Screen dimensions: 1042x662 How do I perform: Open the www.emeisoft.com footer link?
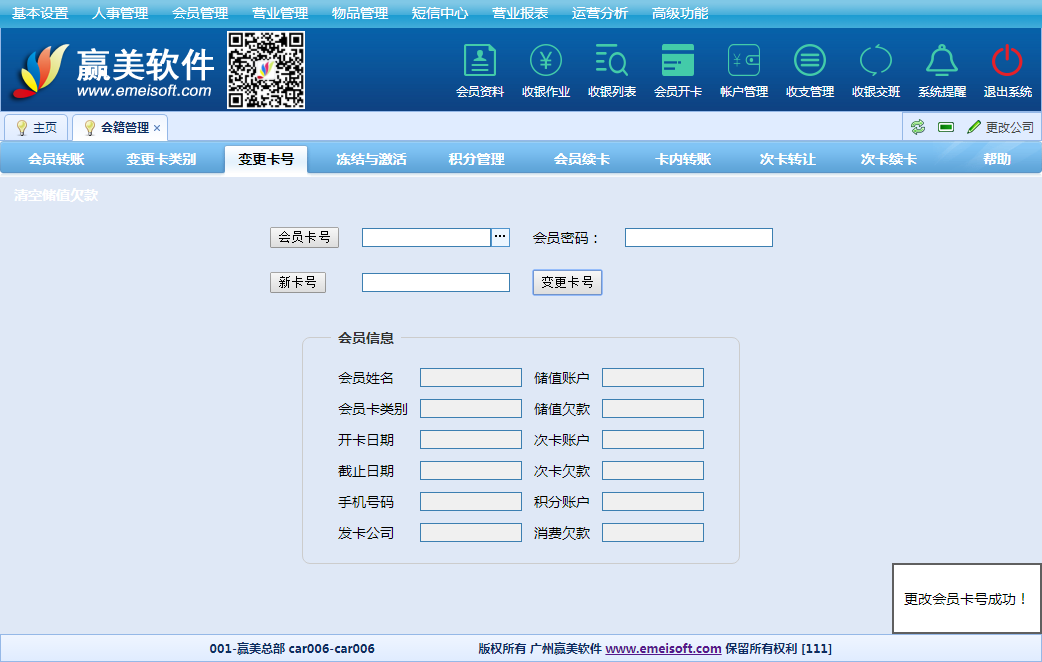[663, 648]
